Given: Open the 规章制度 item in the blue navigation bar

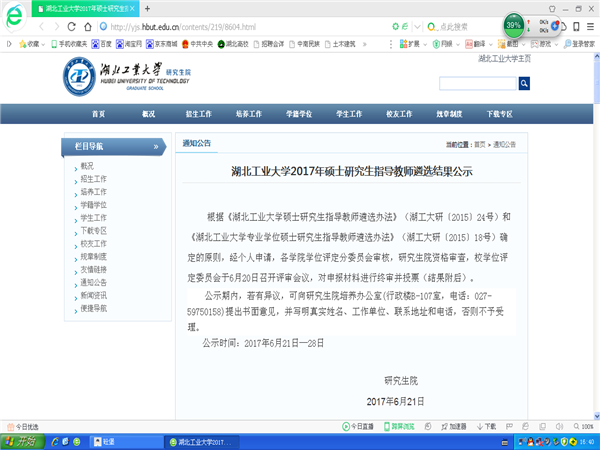Looking at the screenshot, I should tap(449, 114).
